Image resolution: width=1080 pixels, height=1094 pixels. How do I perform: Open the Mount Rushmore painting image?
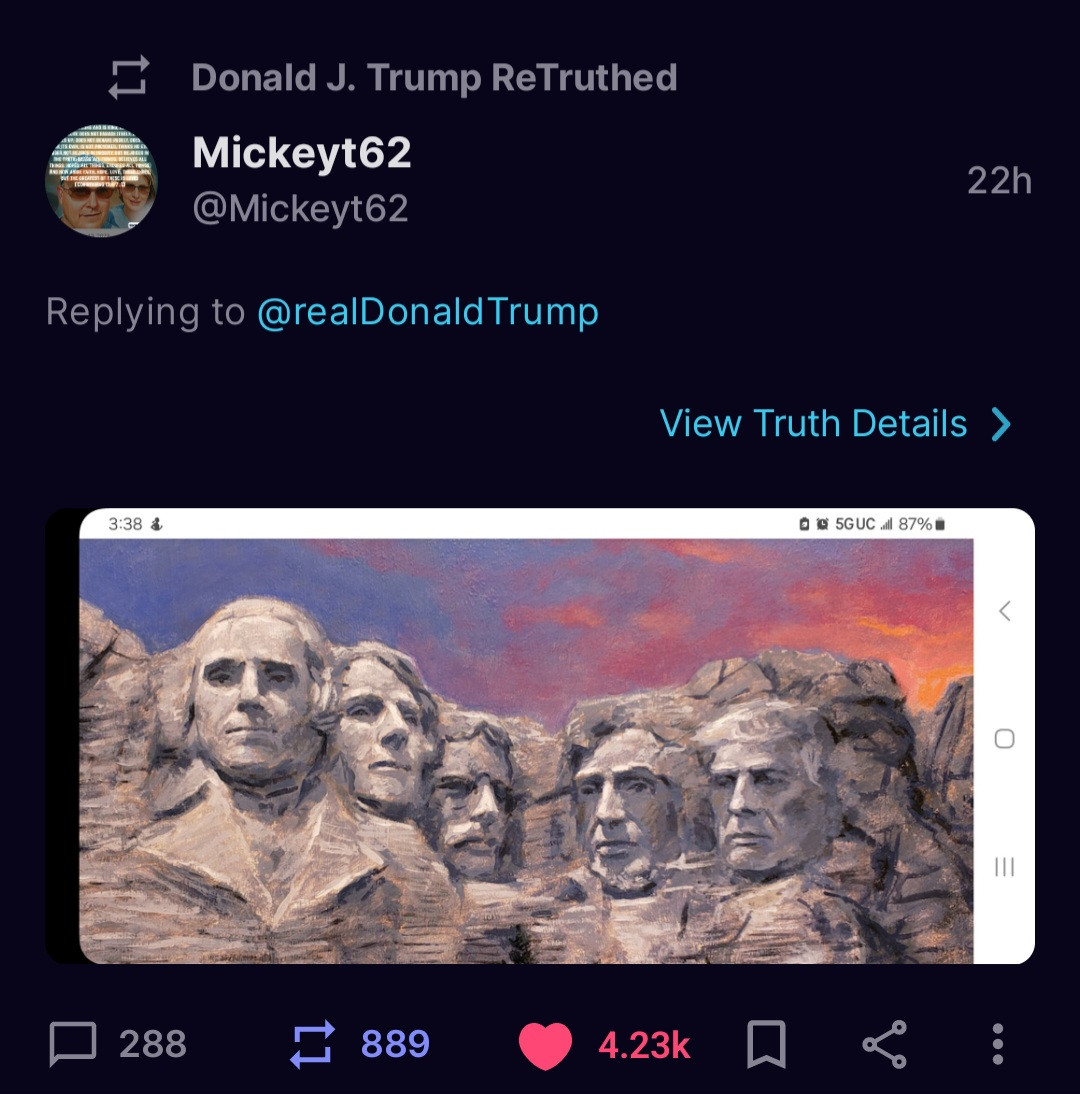[x=526, y=750]
